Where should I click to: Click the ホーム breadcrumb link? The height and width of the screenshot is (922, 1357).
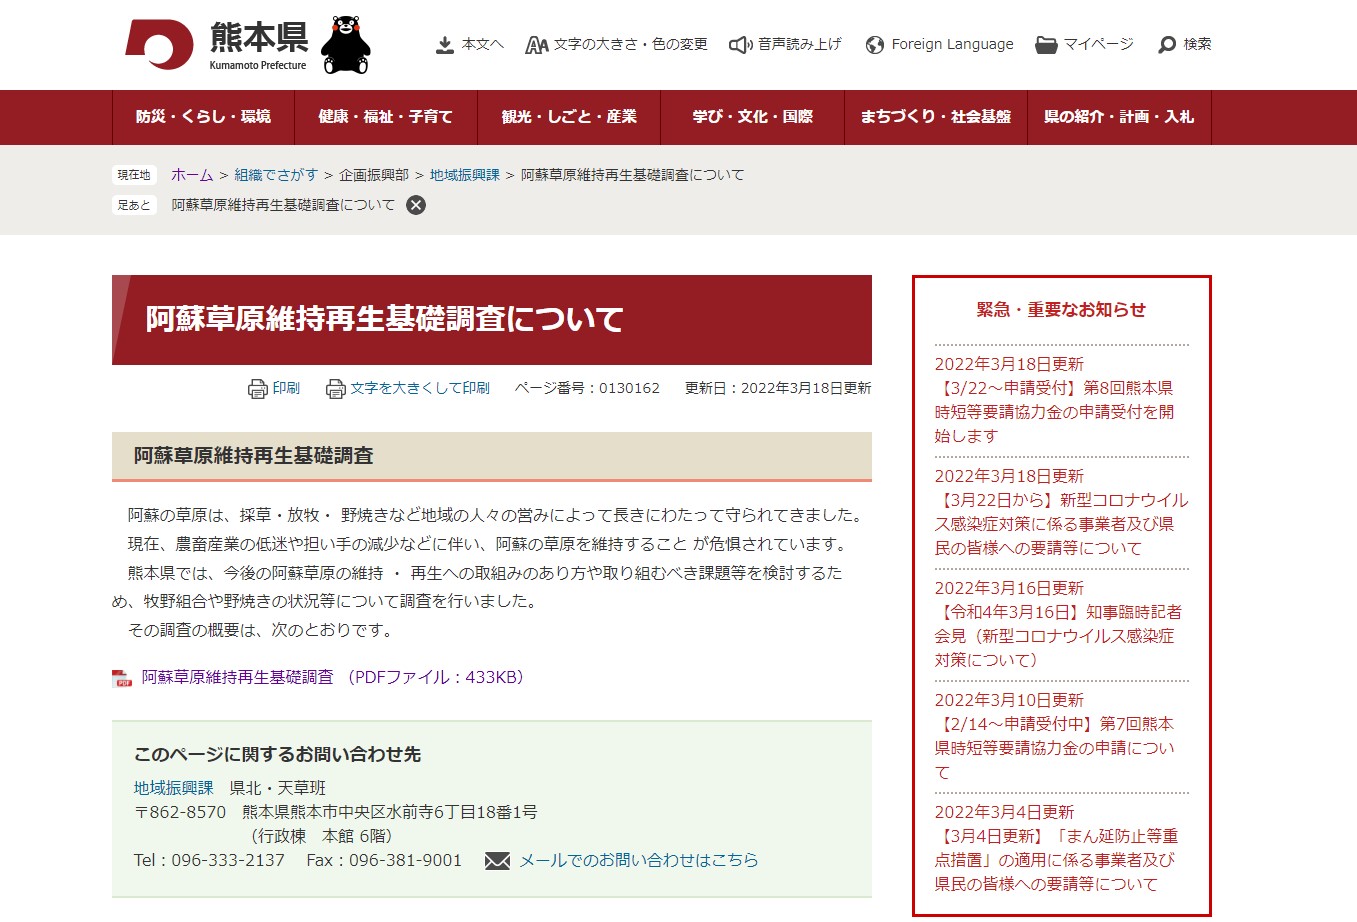point(192,175)
